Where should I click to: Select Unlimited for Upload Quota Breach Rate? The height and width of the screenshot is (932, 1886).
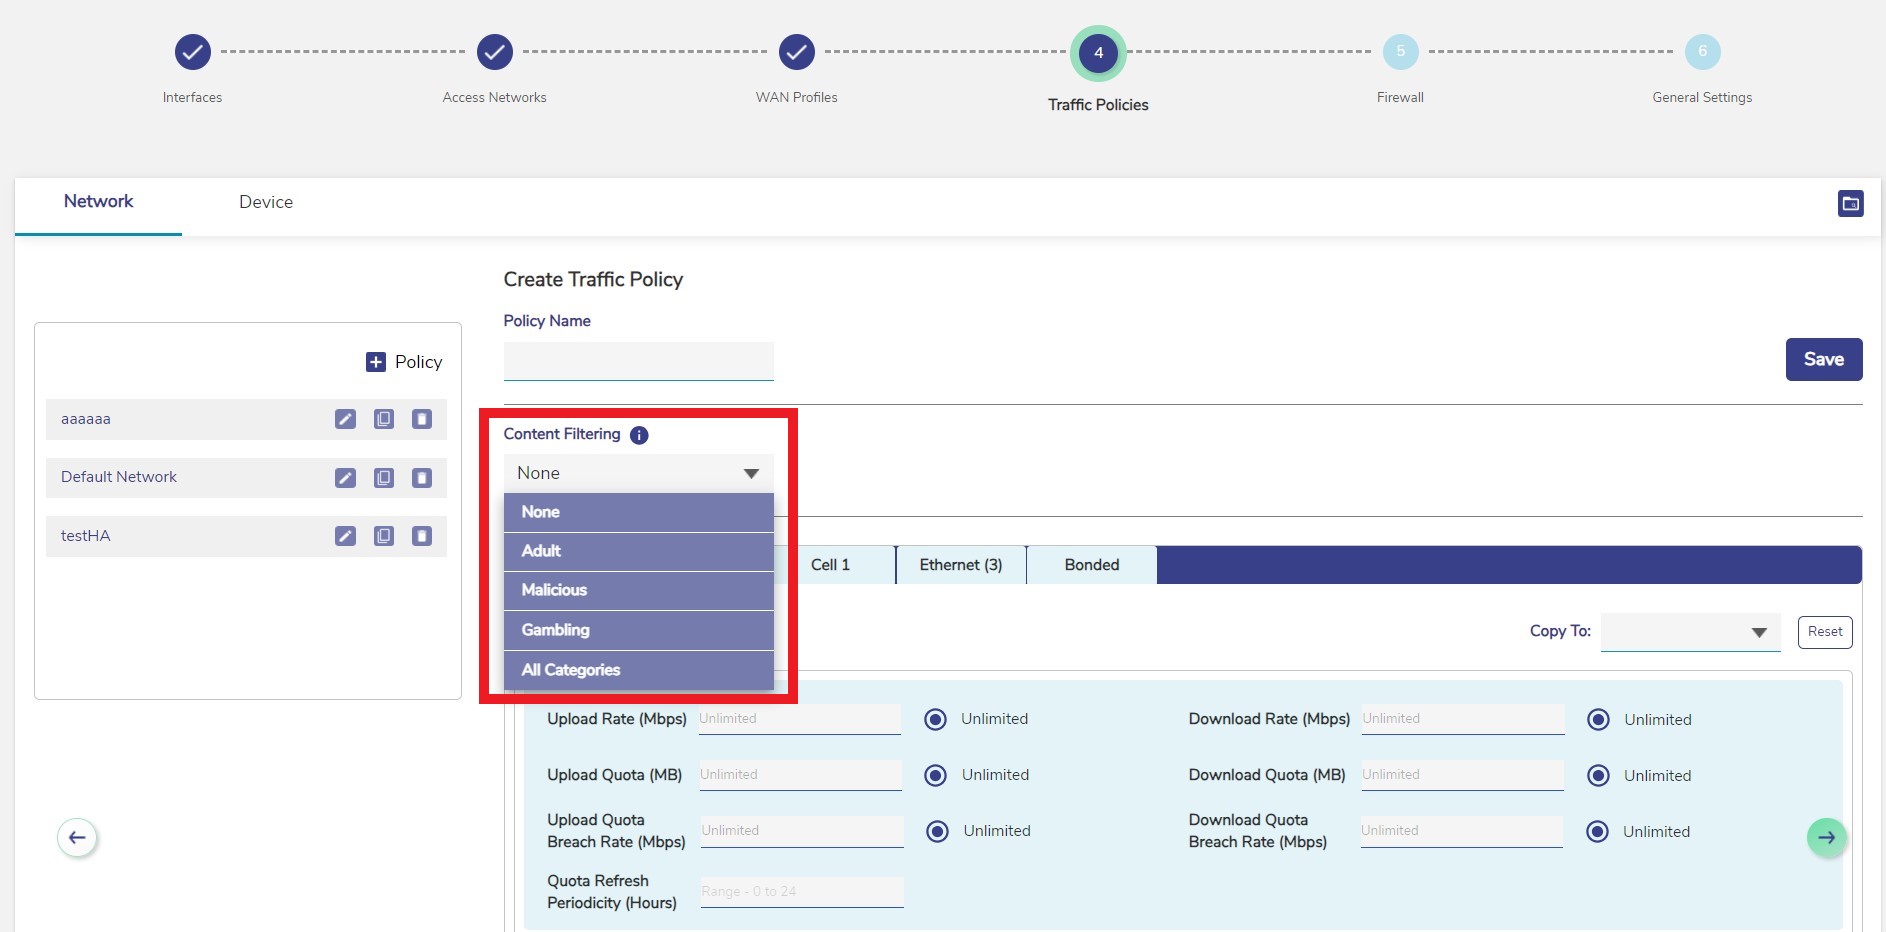(x=937, y=831)
